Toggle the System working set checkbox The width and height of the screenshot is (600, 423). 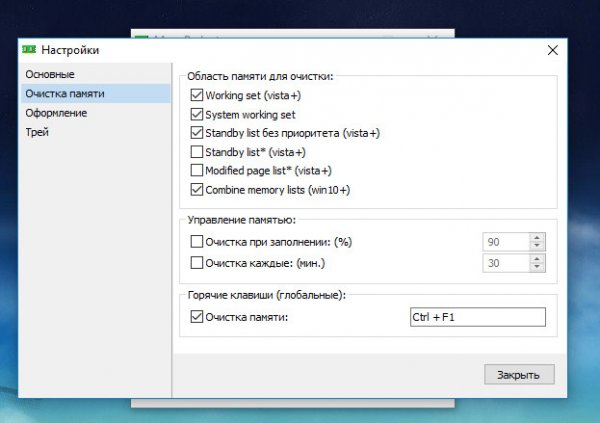pyautogui.click(x=197, y=114)
